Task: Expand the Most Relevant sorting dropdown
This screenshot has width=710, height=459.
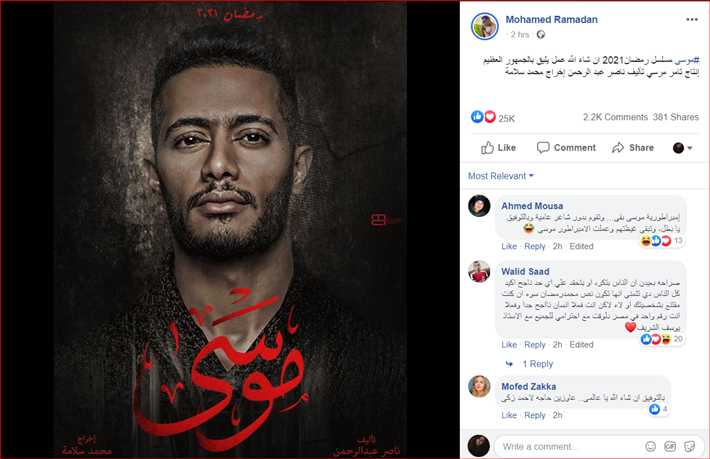Action: point(501,176)
